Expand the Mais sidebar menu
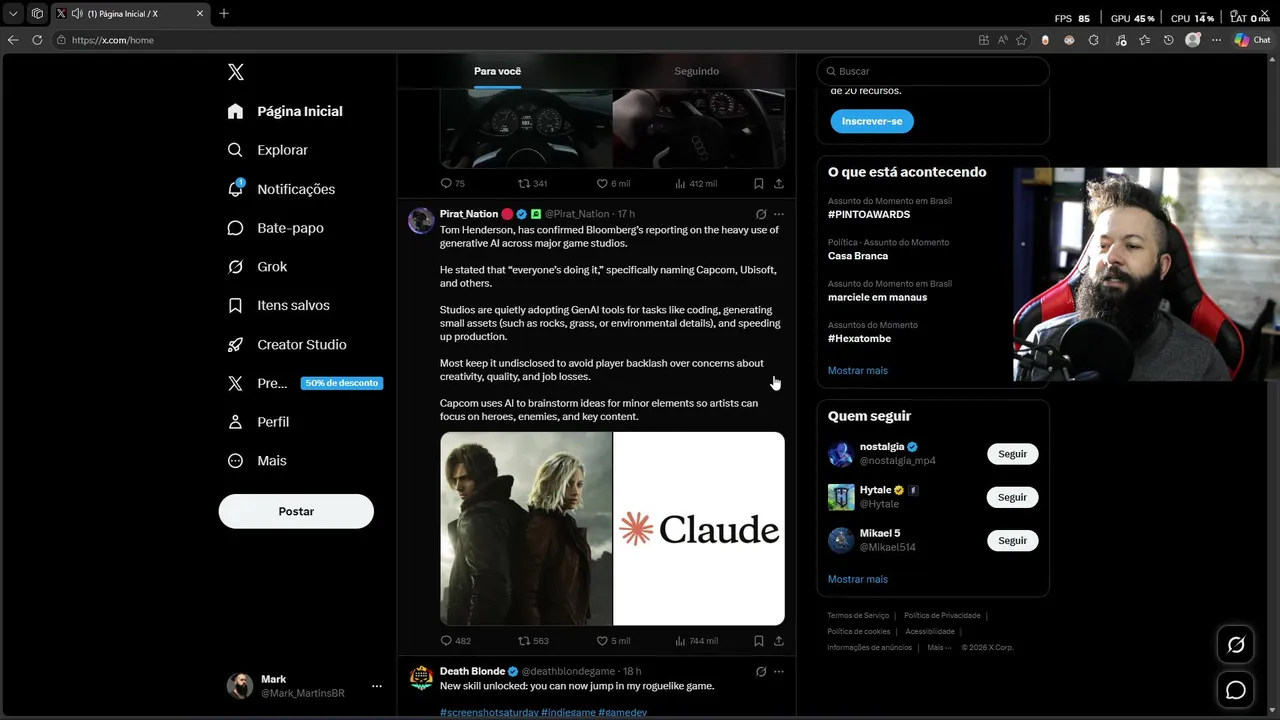The height and width of the screenshot is (720, 1280). (257, 461)
